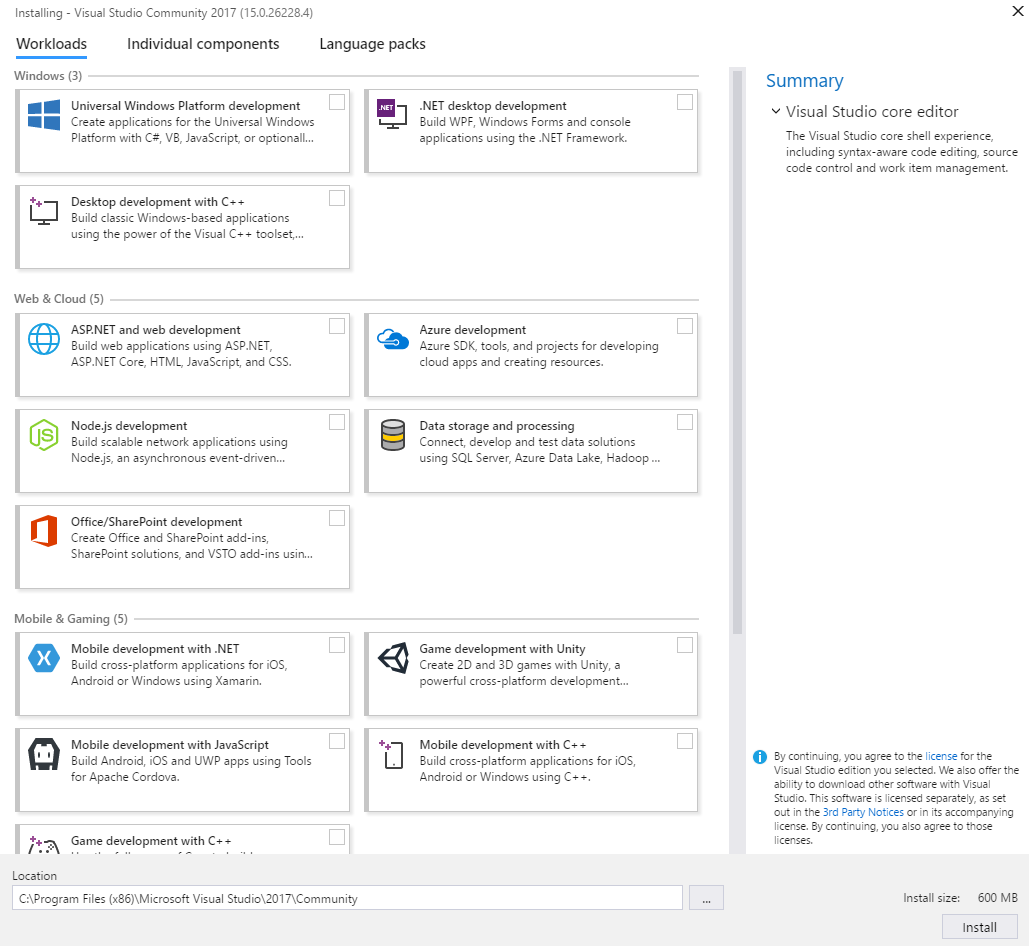This screenshot has height=946, width=1029.
Task: Click the Mobile development with JavaScript title
Action: [170, 745]
